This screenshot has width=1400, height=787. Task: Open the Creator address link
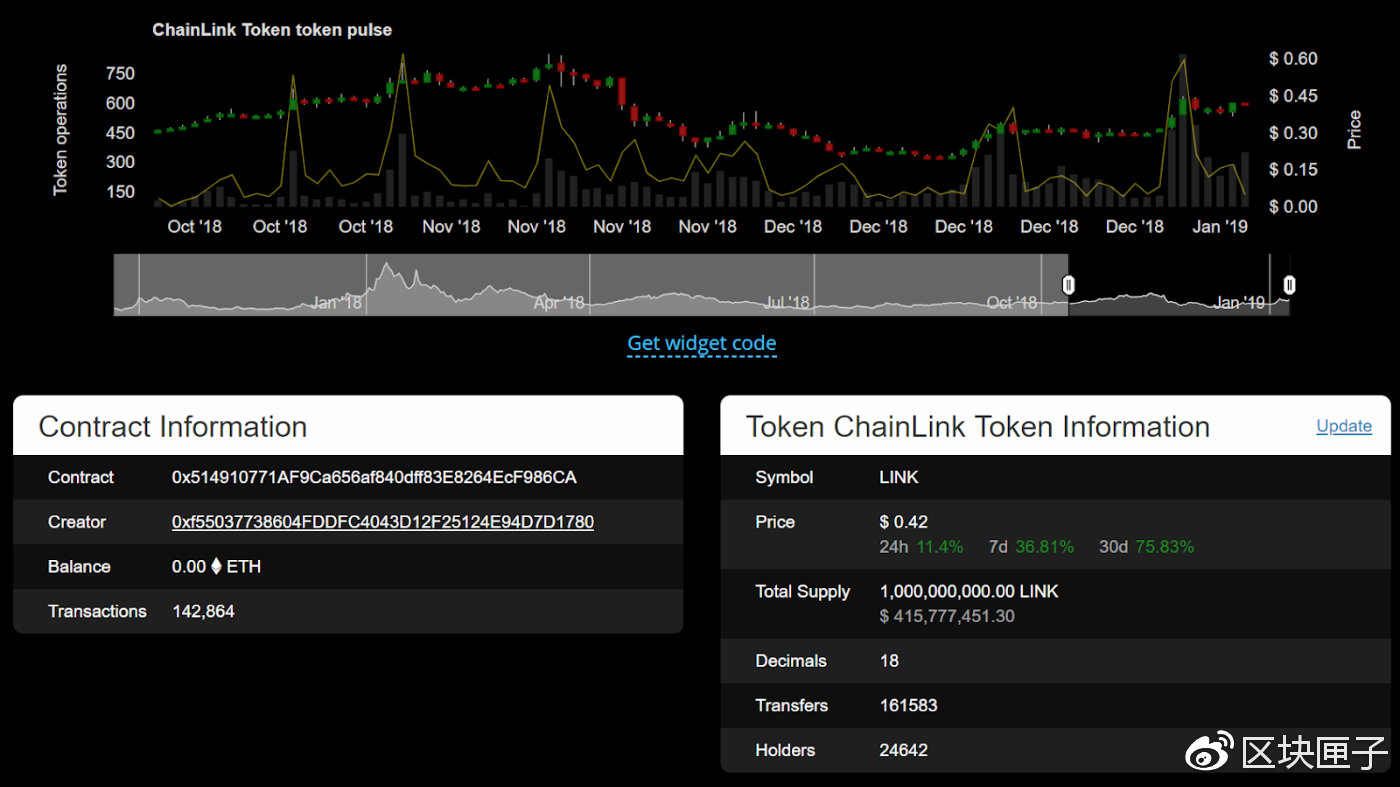click(x=383, y=522)
